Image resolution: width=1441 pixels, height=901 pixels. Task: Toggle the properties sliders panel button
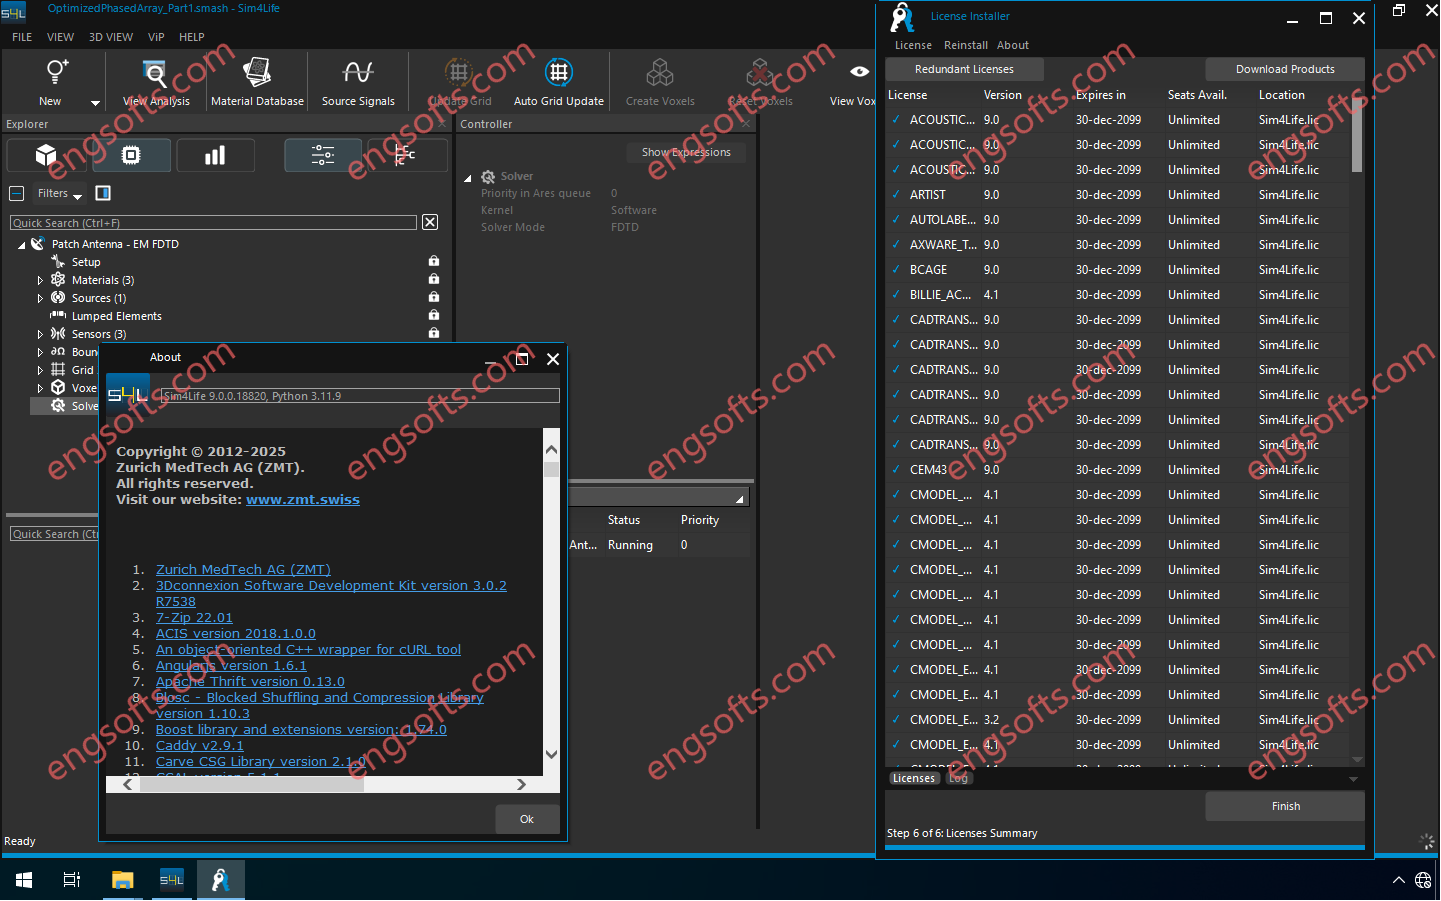(x=323, y=155)
